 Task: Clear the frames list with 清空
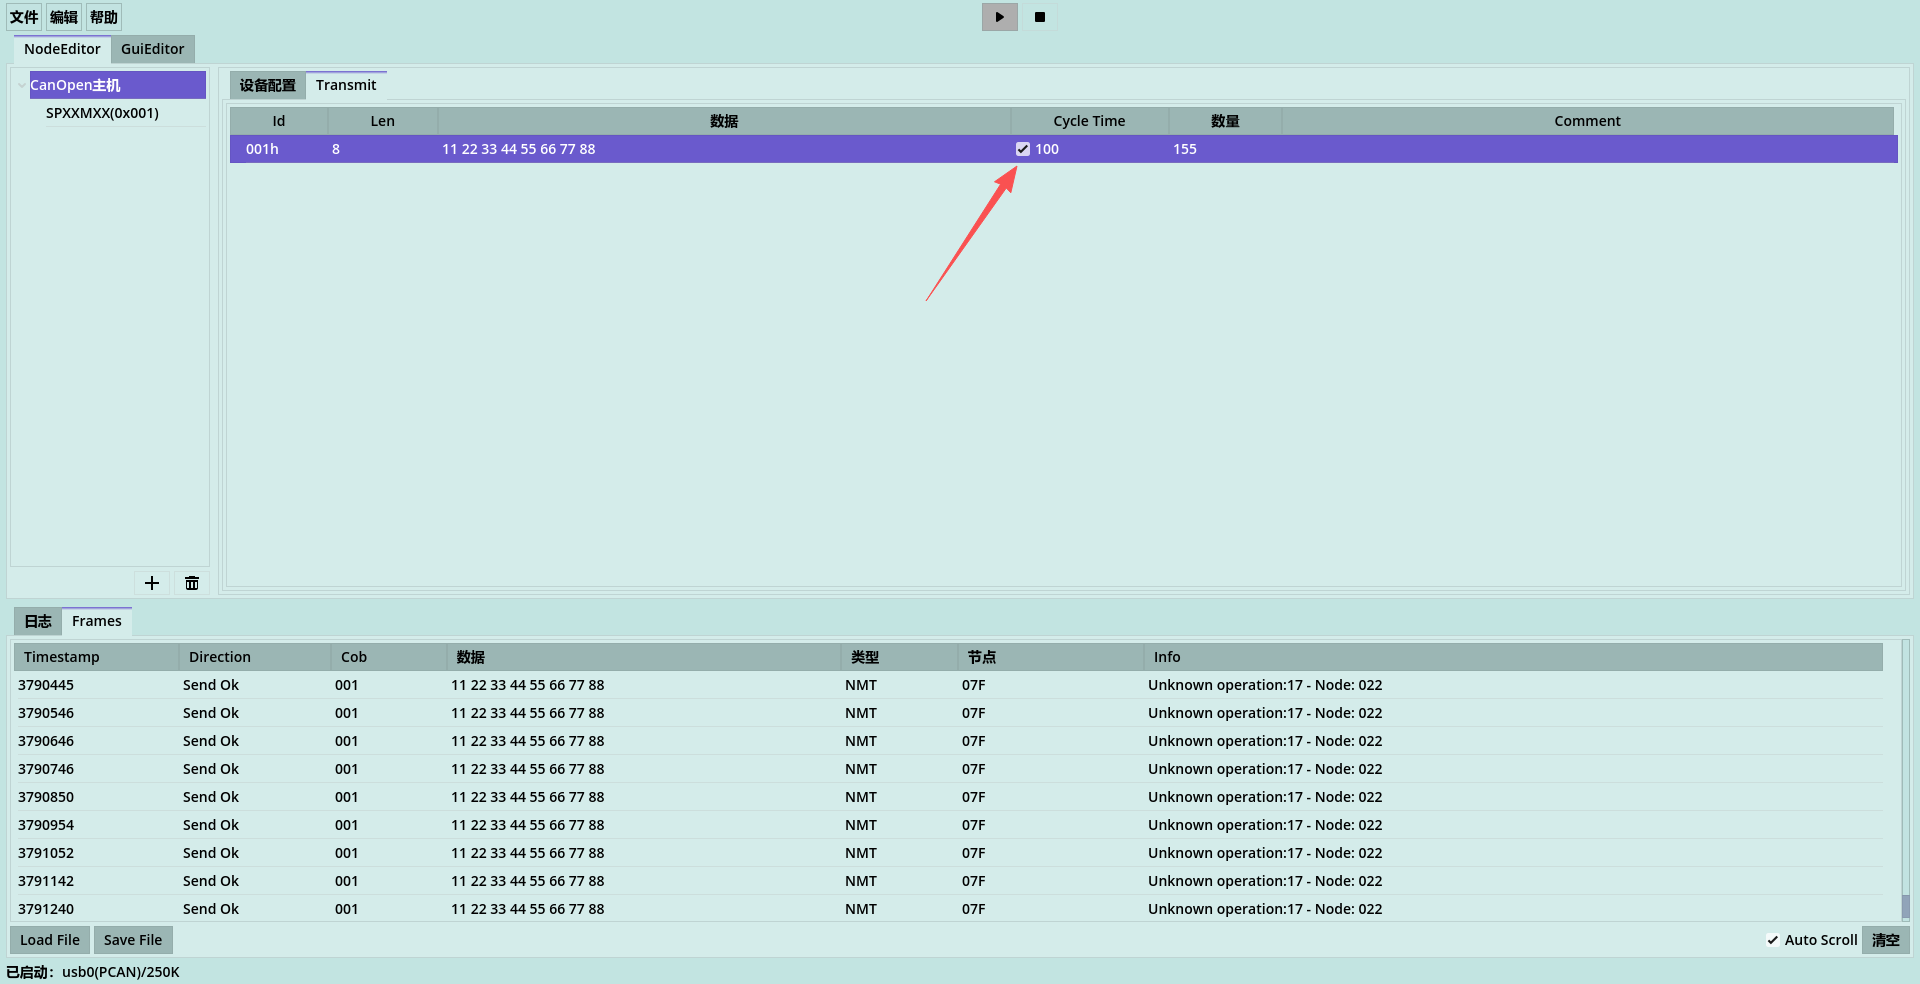click(x=1886, y=940)
